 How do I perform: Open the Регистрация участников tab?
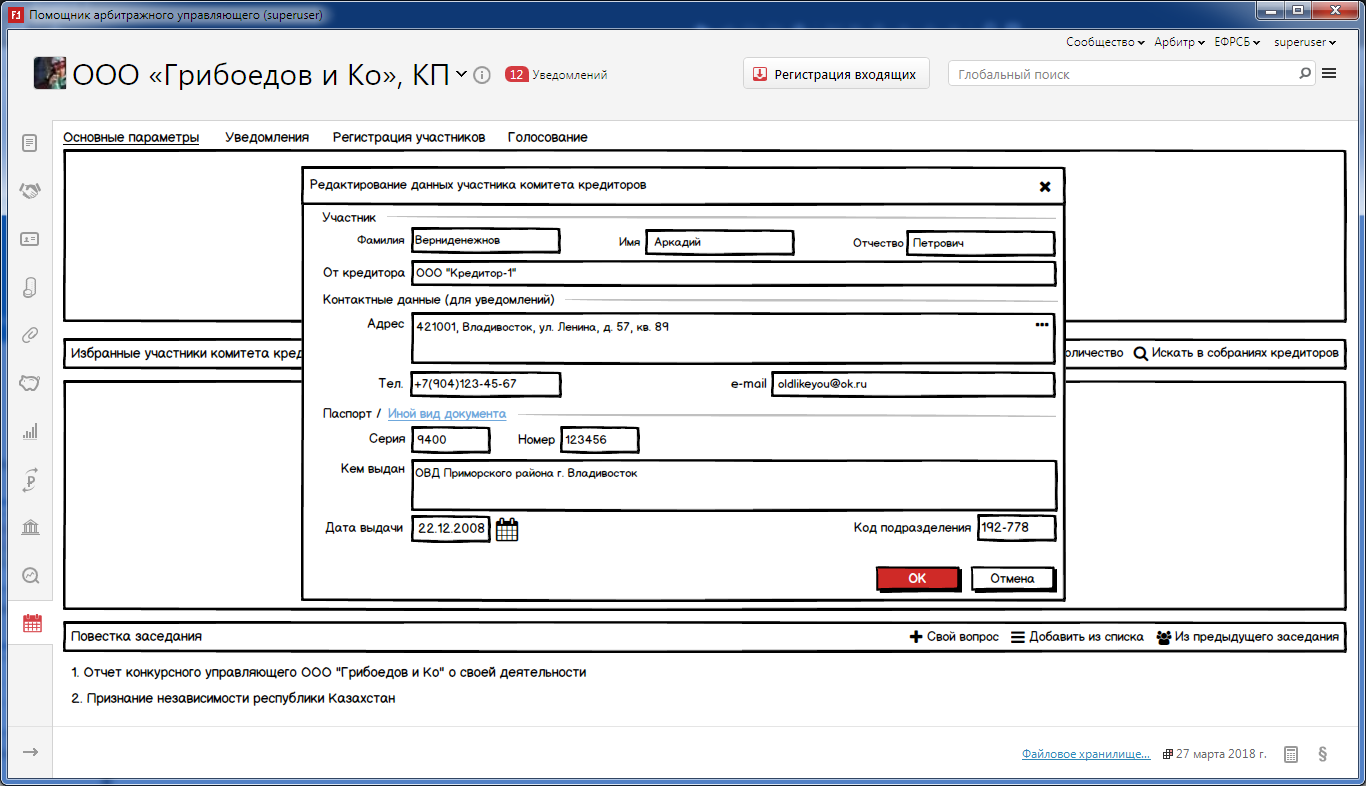409,137
